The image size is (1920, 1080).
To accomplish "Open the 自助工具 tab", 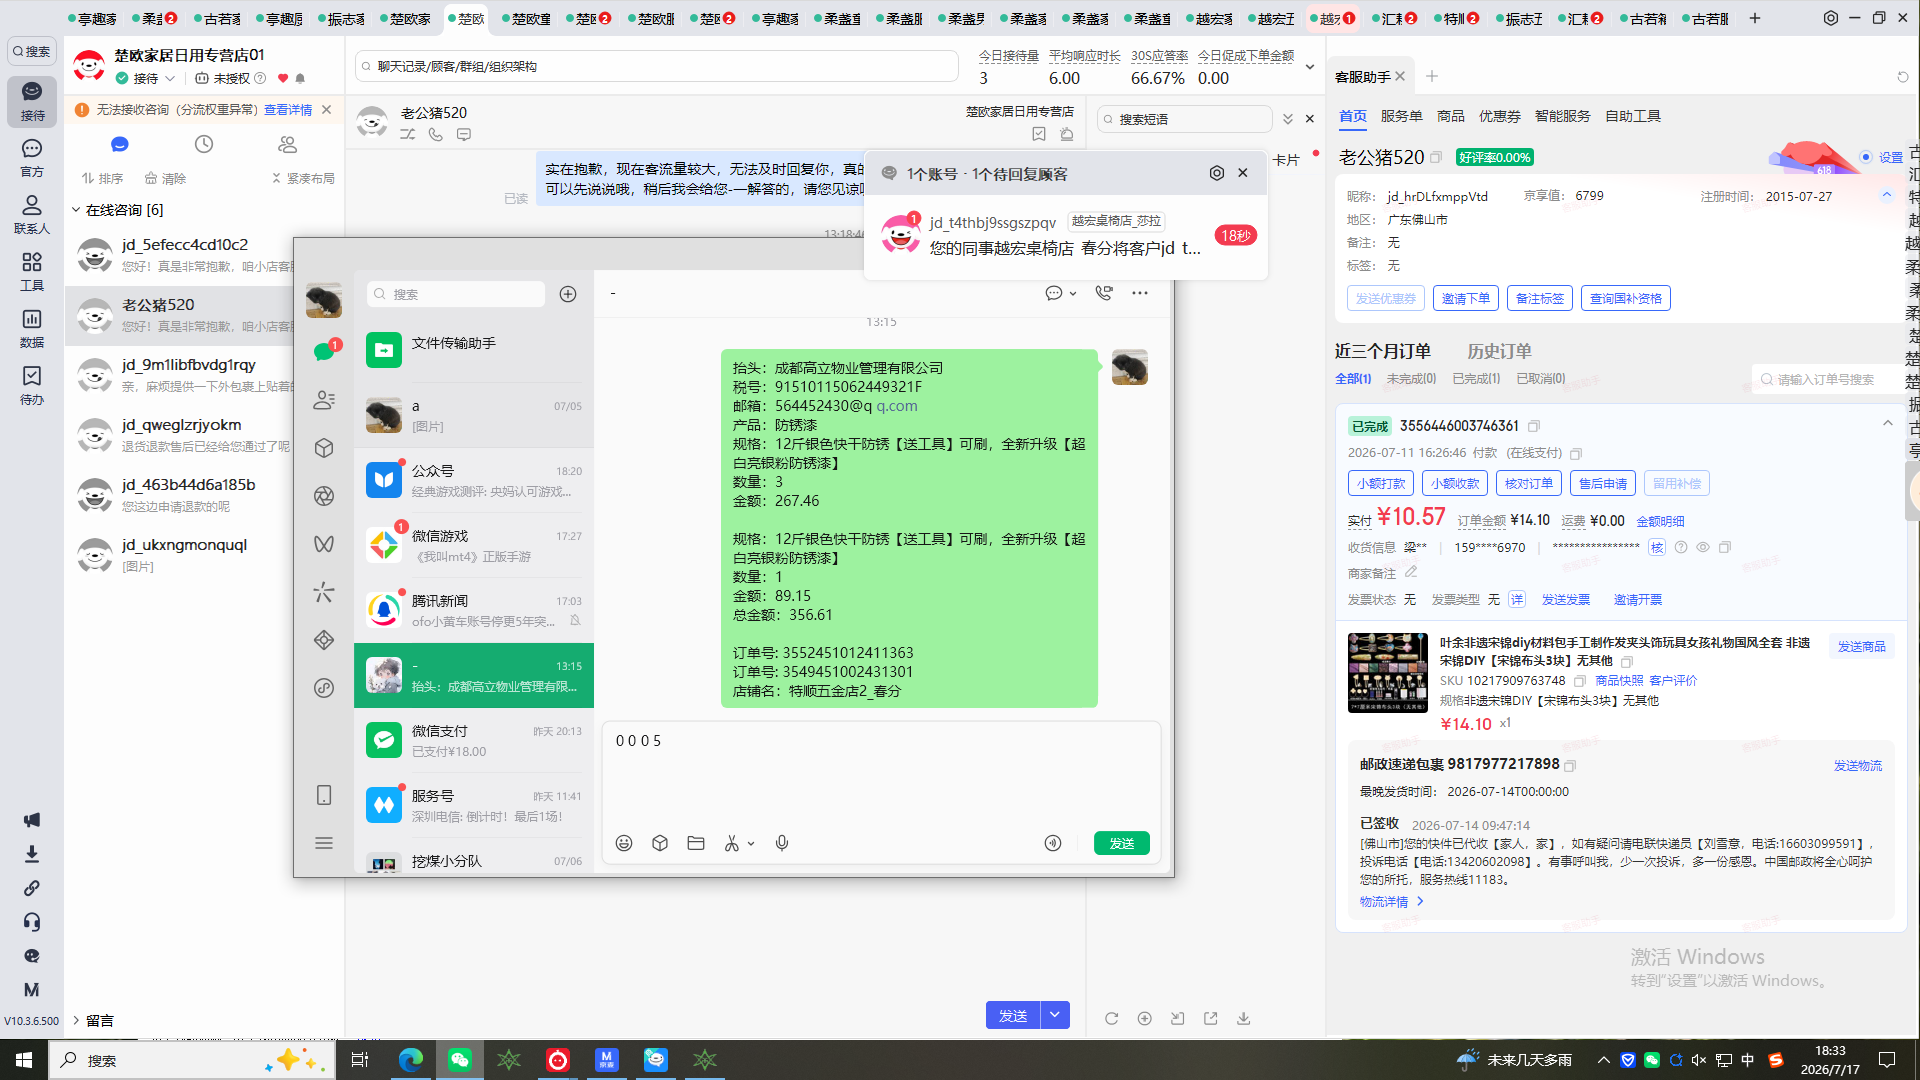I will [1633, 116].
